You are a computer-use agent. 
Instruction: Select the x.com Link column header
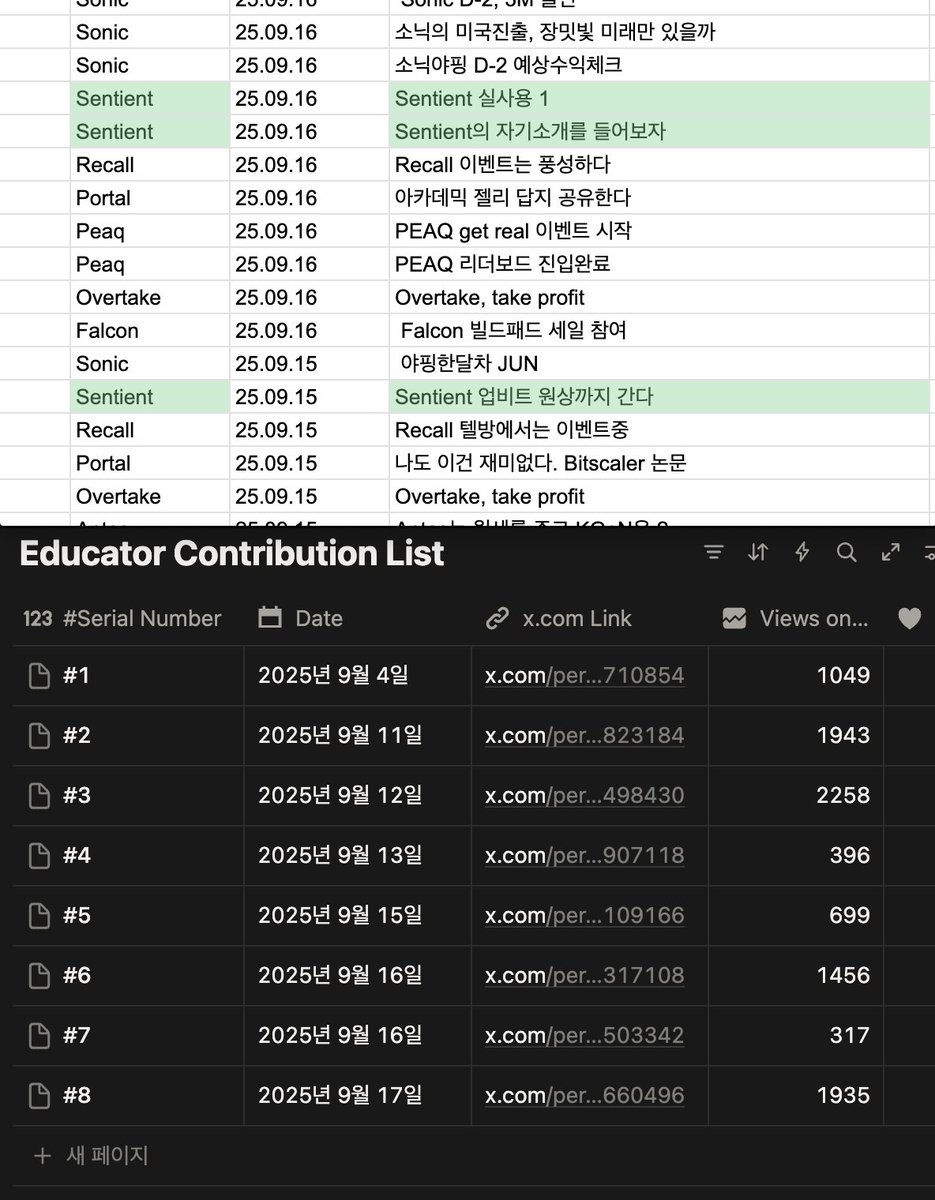click(590, 619)
